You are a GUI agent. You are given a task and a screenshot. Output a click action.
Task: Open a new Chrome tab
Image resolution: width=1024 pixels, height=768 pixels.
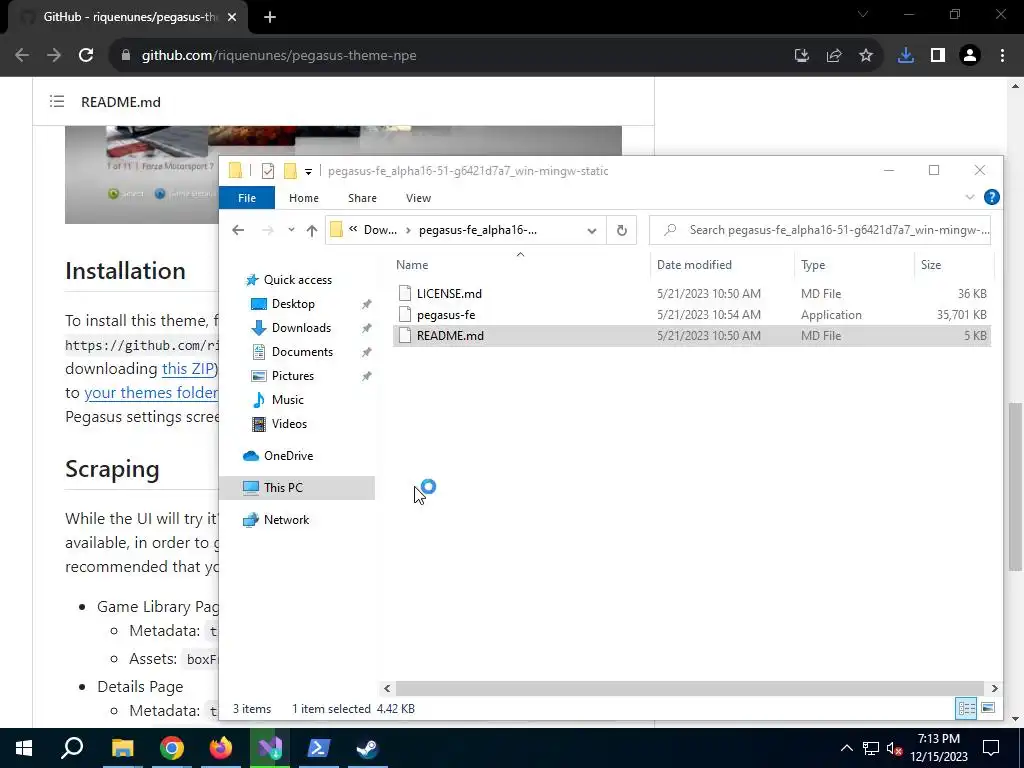[x=270, y=17]
